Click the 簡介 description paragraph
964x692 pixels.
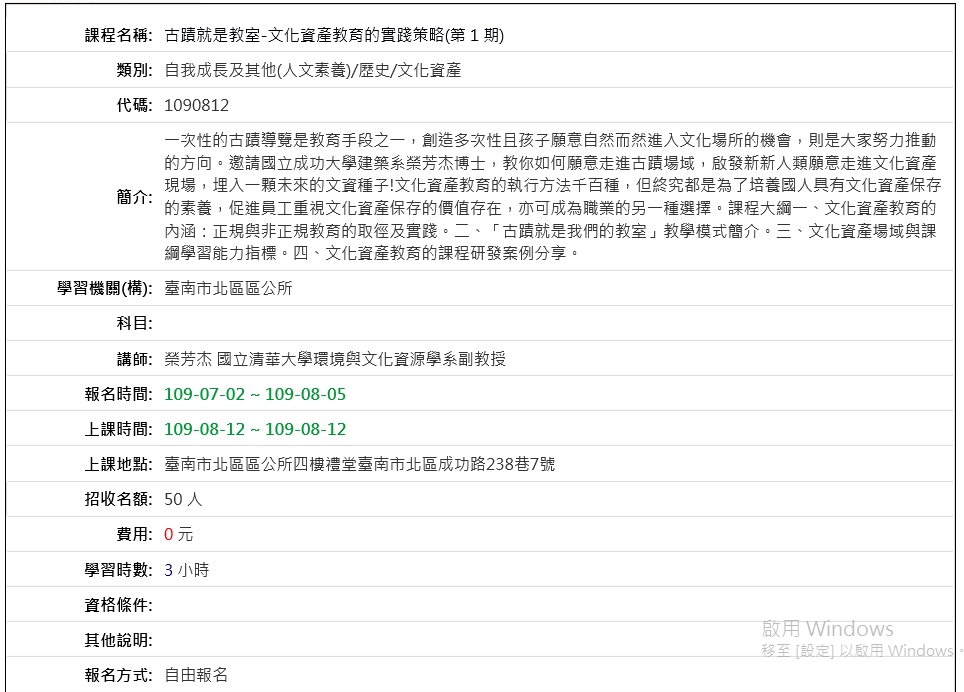[550, 197]
